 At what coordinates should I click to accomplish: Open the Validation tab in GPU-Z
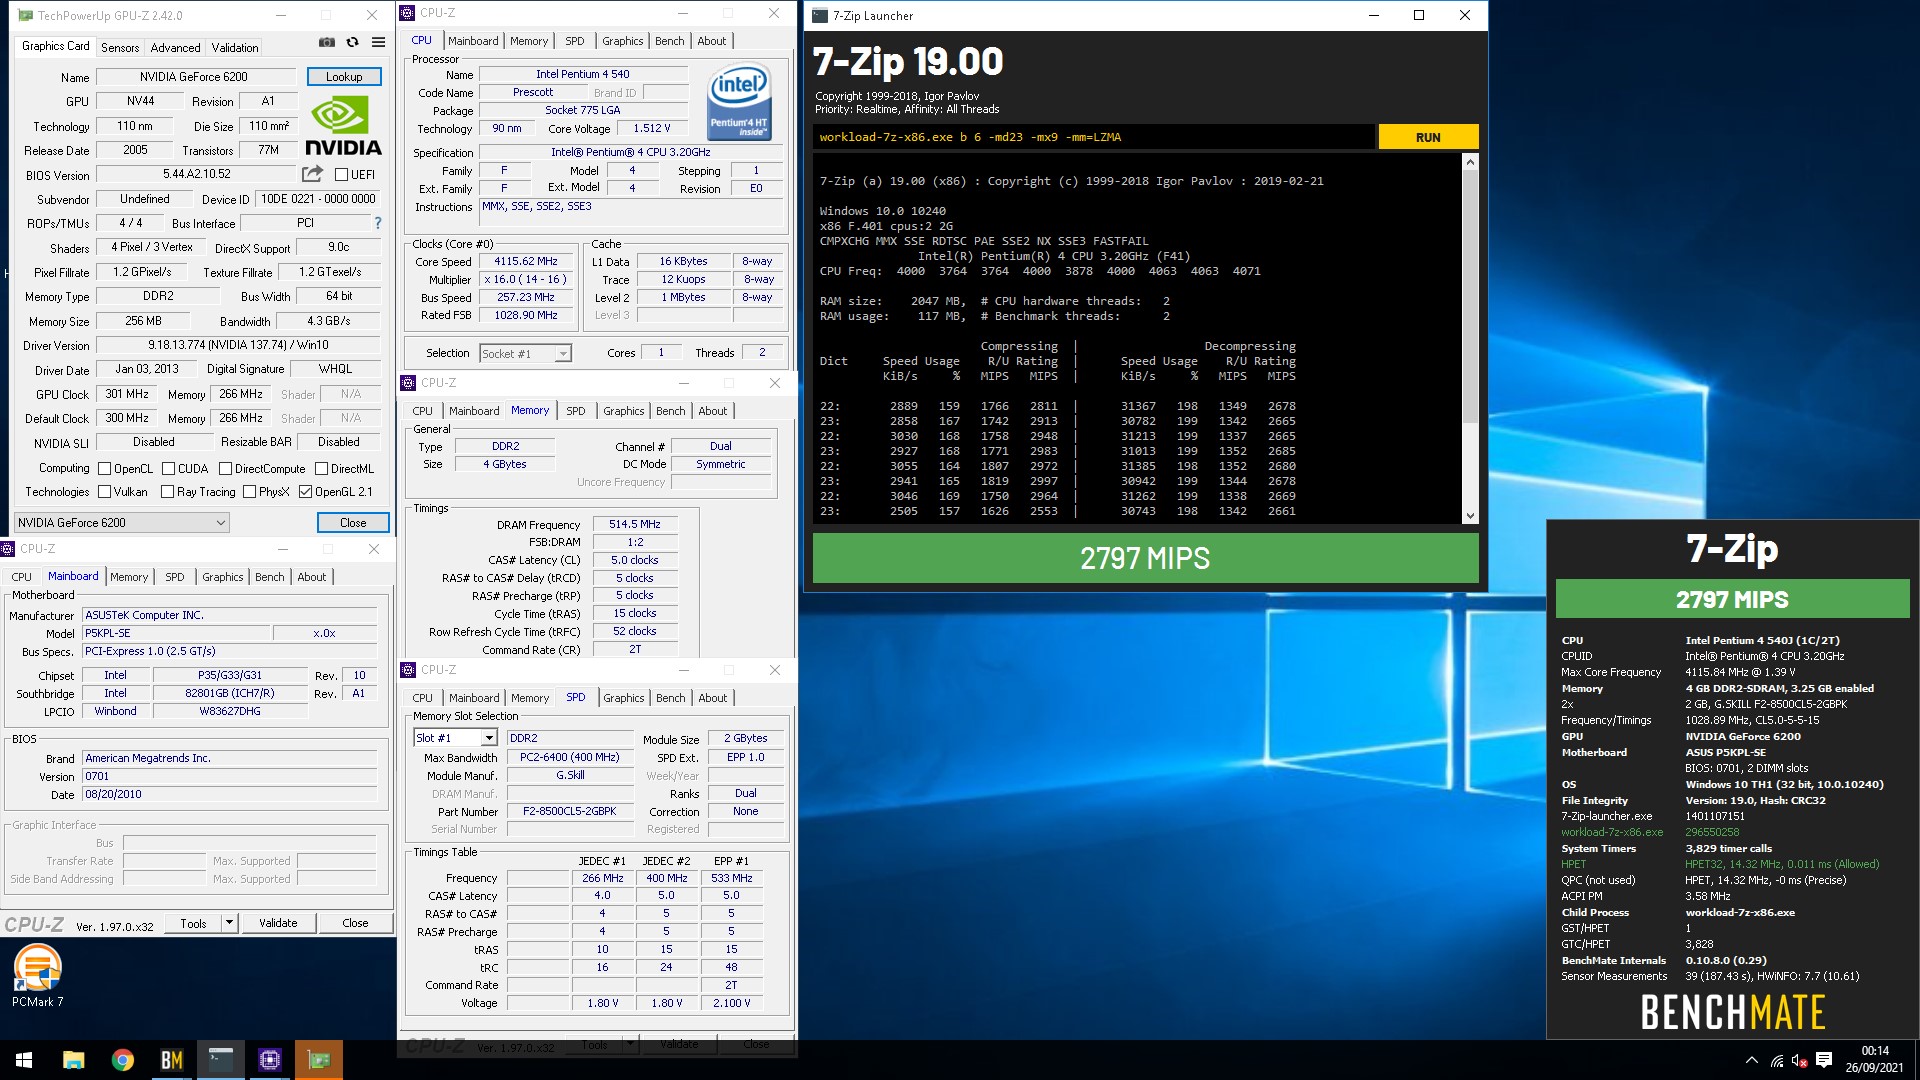(235, 47)
